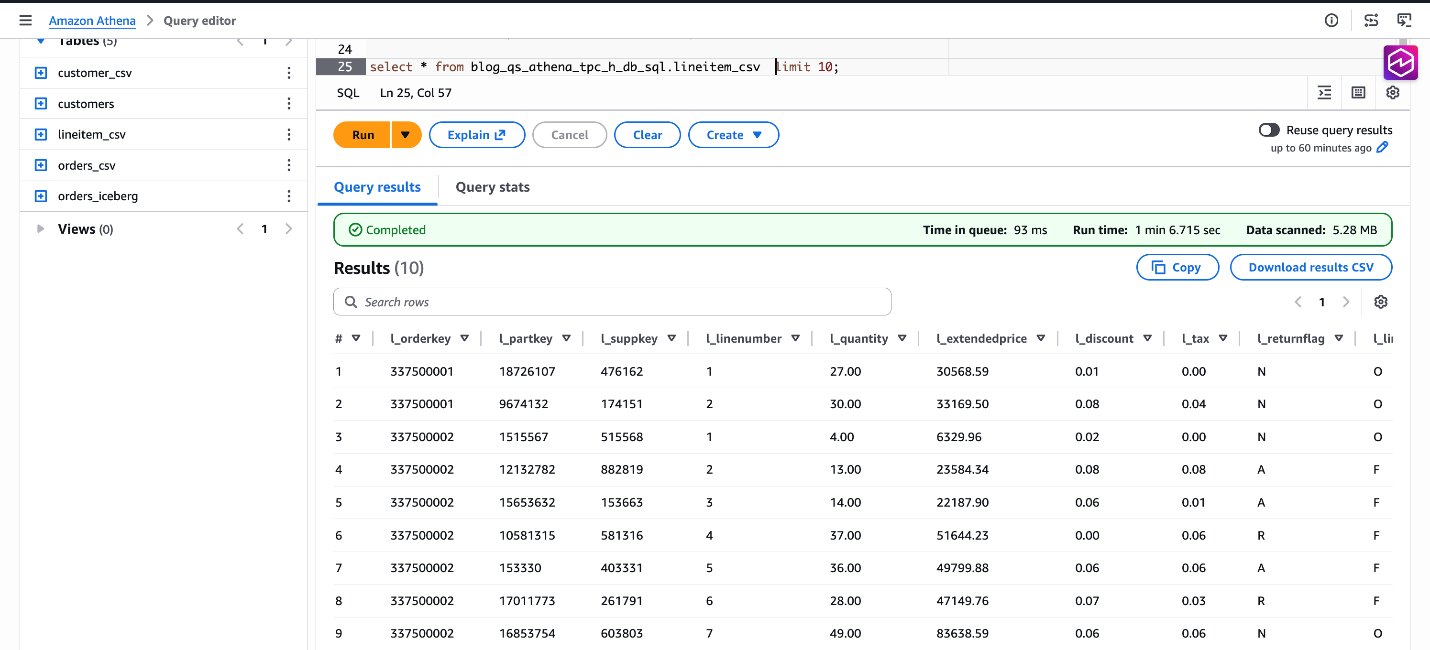Click the info icon in top bar
This screenshot has height=650, width=1430.
click(x=1331, y=20)
